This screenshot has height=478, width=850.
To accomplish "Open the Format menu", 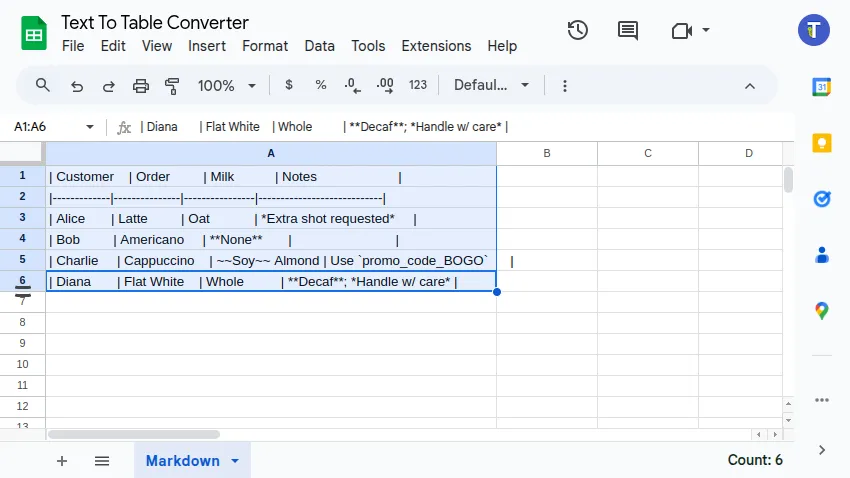I will pyautogui.click(x=265, y=46).
